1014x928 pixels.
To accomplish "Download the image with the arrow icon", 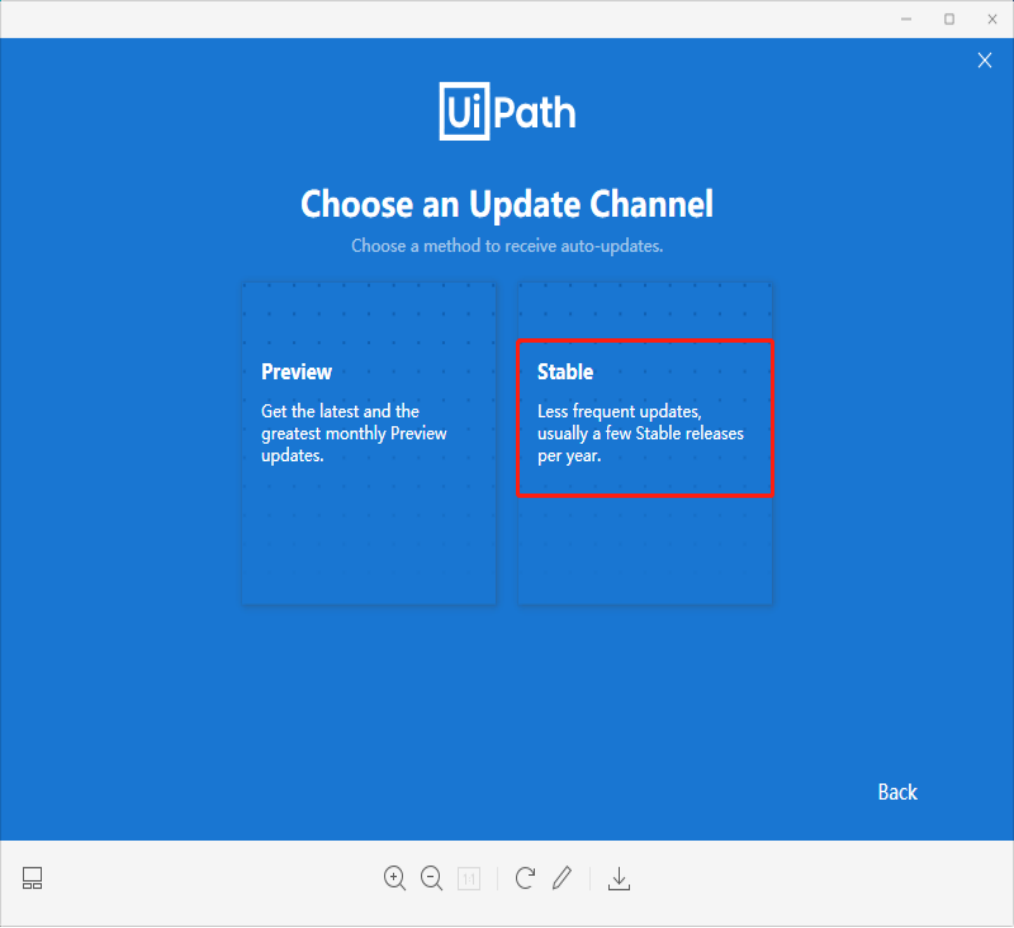I will point(619,878).
